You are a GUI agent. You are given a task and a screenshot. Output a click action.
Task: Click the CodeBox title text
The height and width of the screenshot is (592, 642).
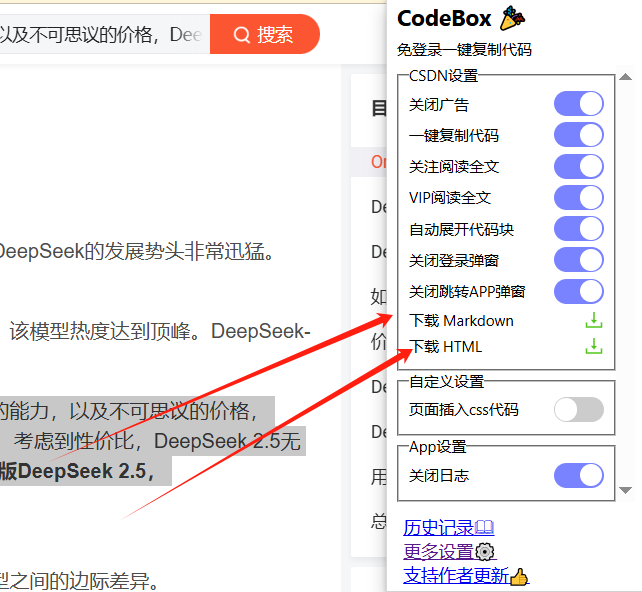click(x=444, y=19)
